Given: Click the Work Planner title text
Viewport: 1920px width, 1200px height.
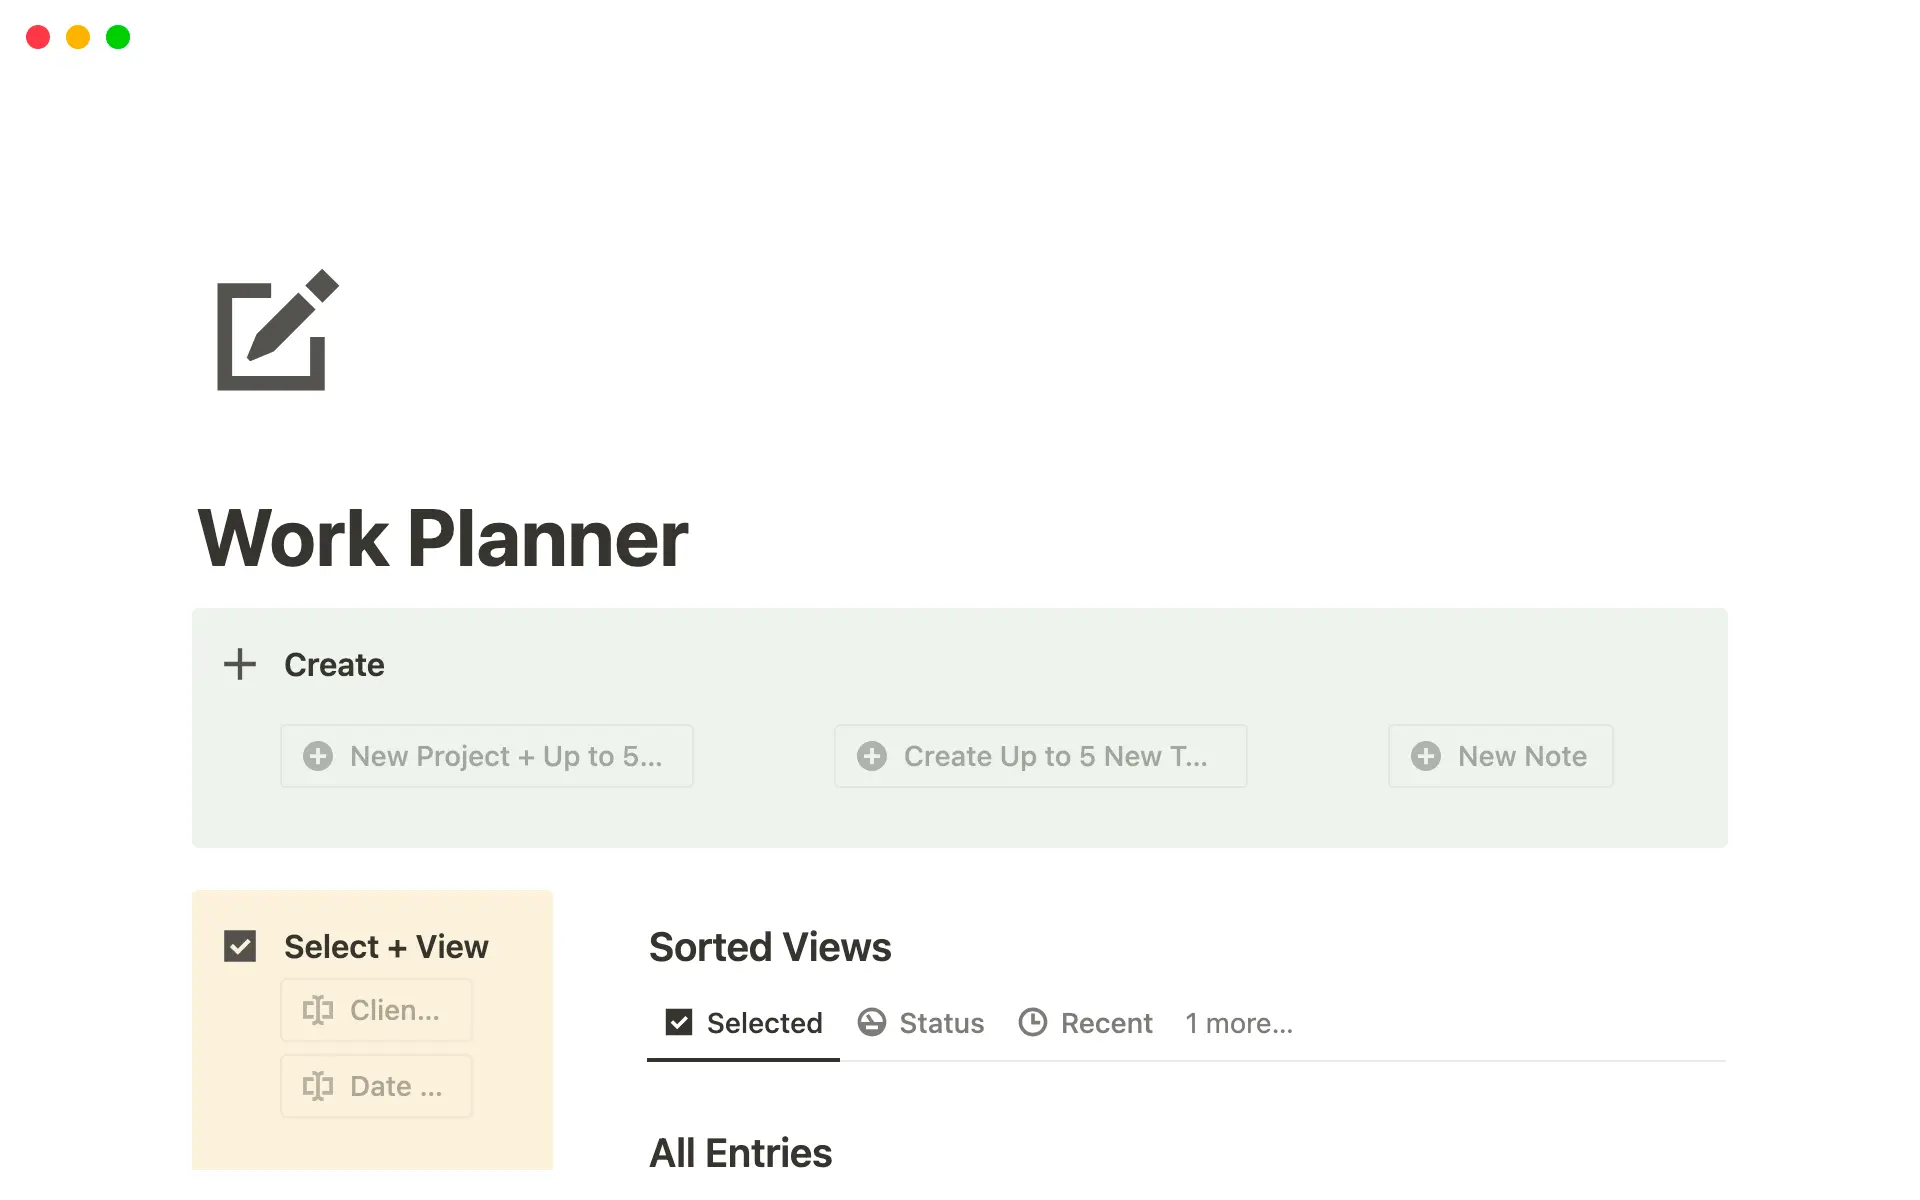Looking at the screenshot, I should tap(442, 538).
